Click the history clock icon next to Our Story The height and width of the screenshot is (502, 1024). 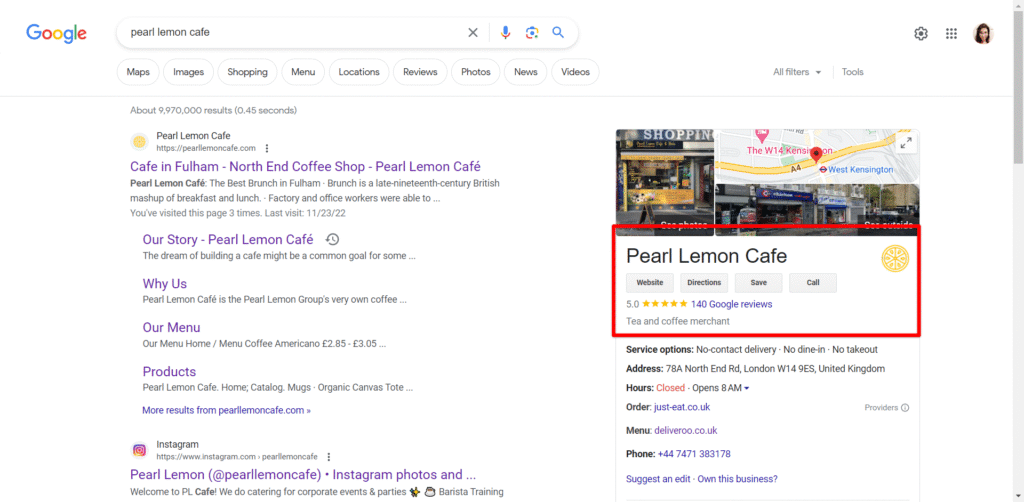click(x=332, y=240)
